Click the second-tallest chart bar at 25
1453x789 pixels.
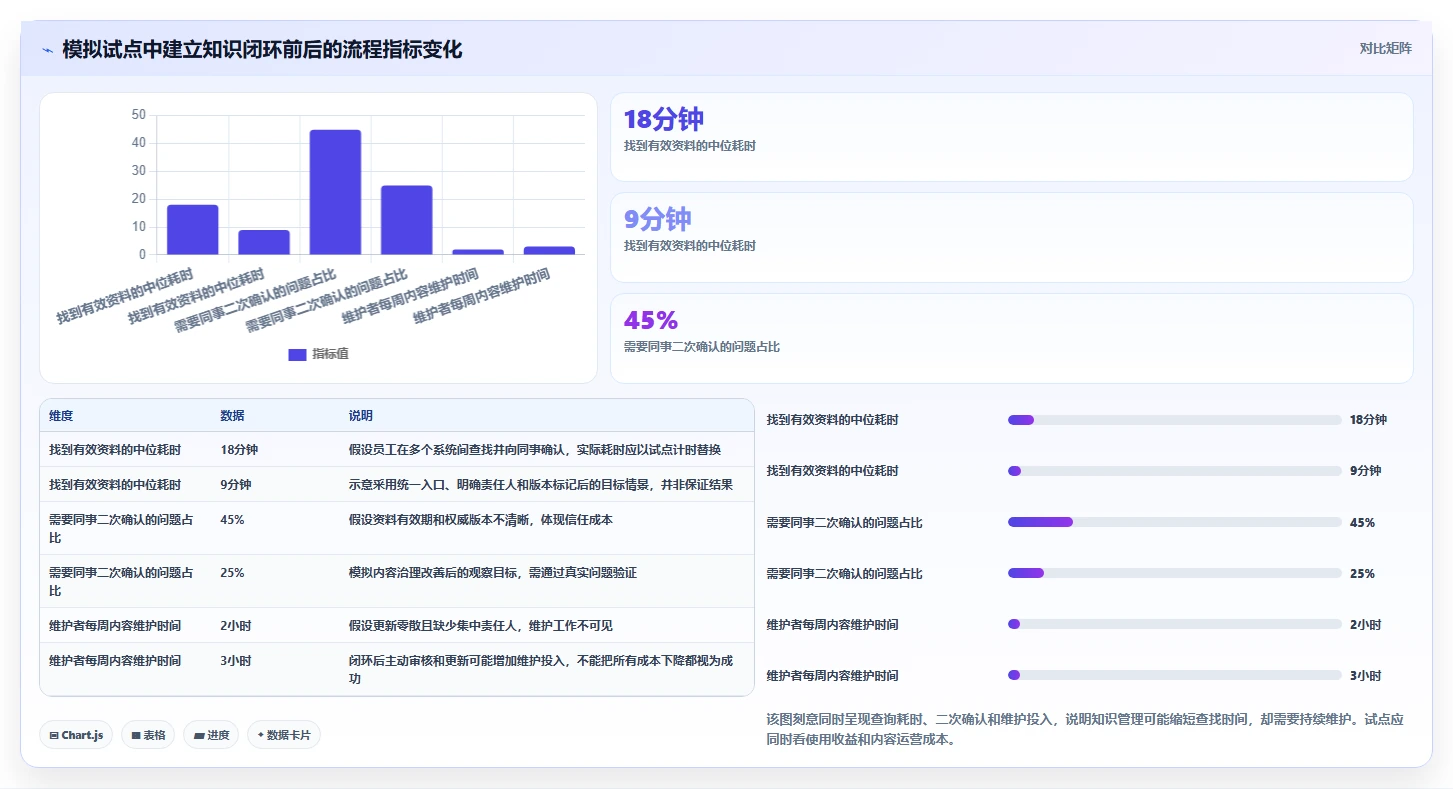407,220
